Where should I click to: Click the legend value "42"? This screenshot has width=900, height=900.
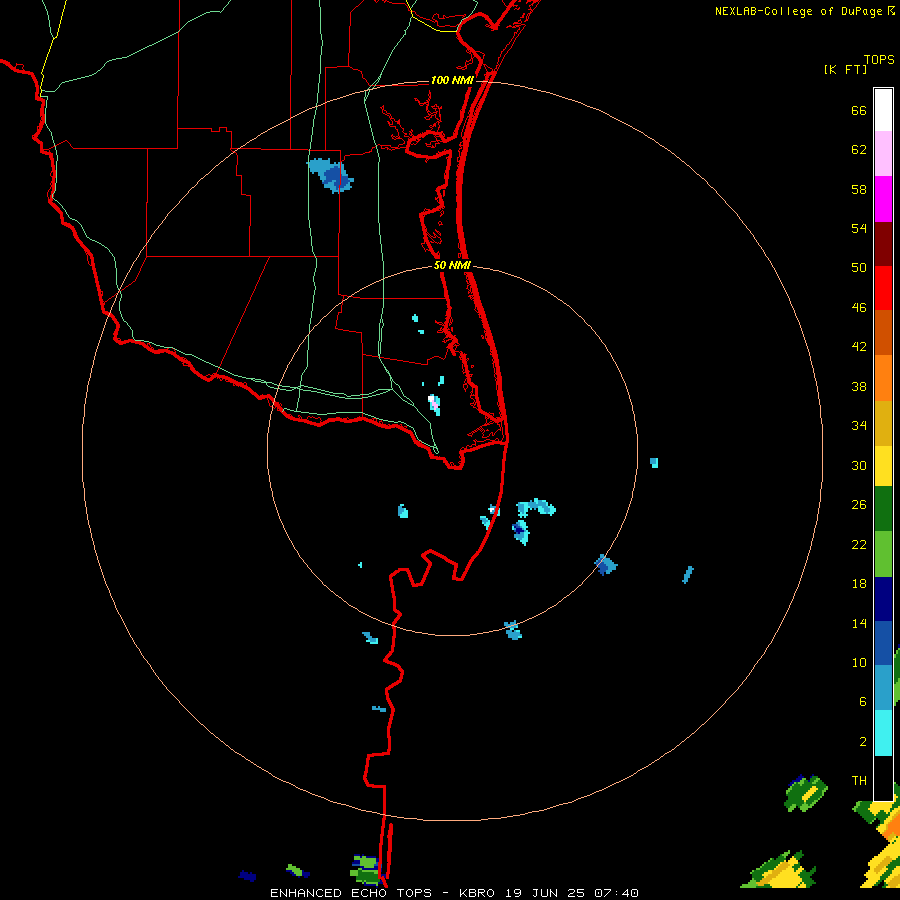coord(859,347)
